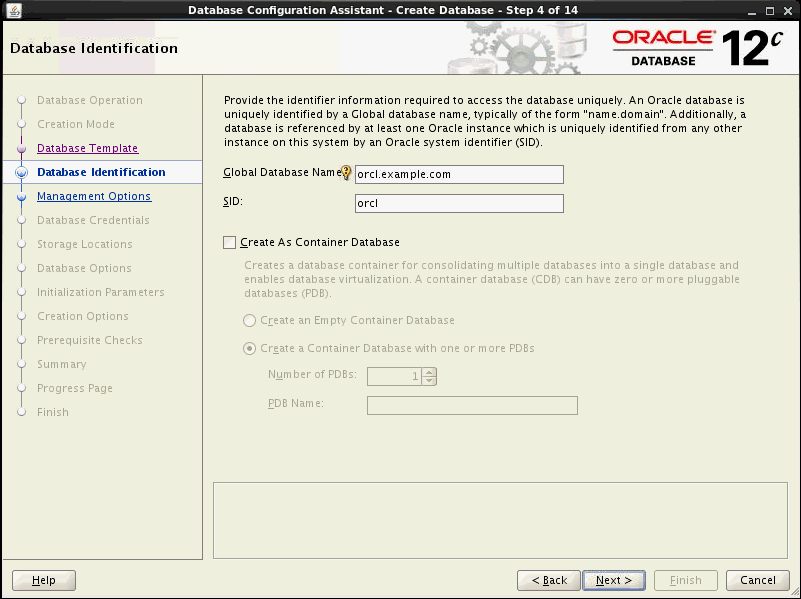Click the Finish step in sidebar
801x599 pixels.
[x=53, y=412]
